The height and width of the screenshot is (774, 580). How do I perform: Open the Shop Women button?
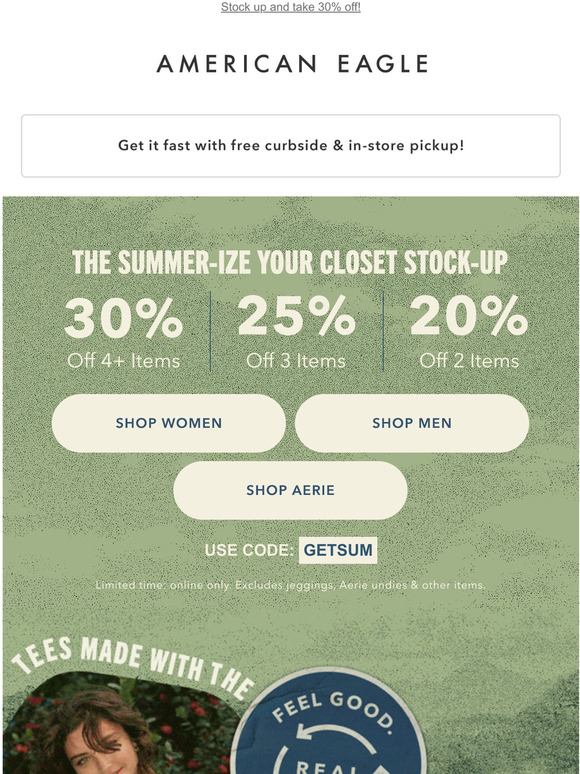(169, 423)
